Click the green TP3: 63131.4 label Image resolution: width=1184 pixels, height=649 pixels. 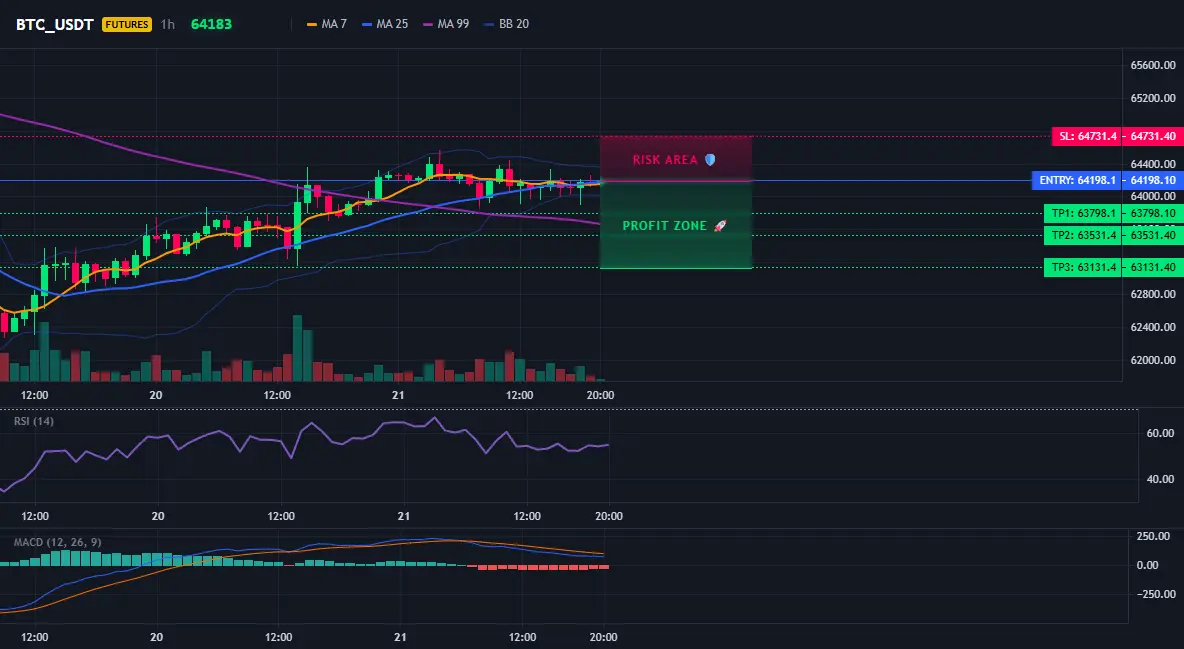pos(1083,267)
